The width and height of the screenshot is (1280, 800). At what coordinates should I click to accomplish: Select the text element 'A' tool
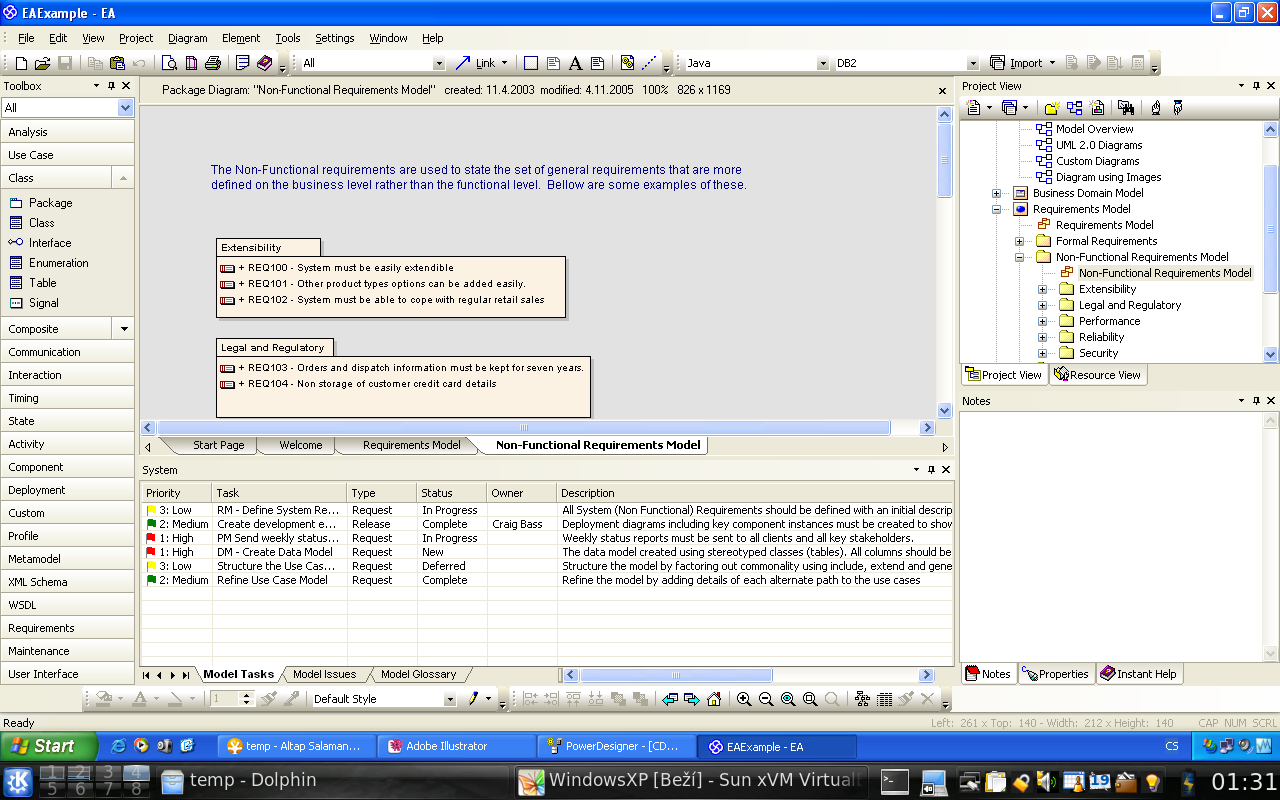[575, 63]
